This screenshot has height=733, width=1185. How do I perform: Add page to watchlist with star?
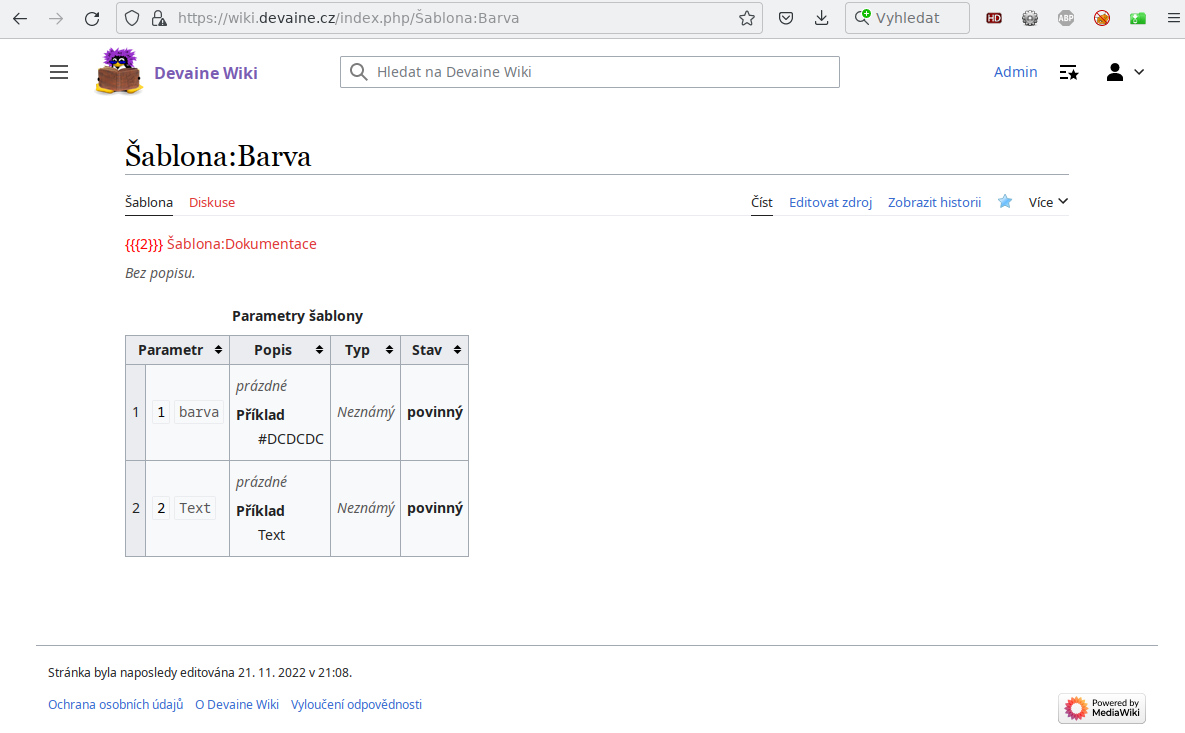tap(1005, 202)
